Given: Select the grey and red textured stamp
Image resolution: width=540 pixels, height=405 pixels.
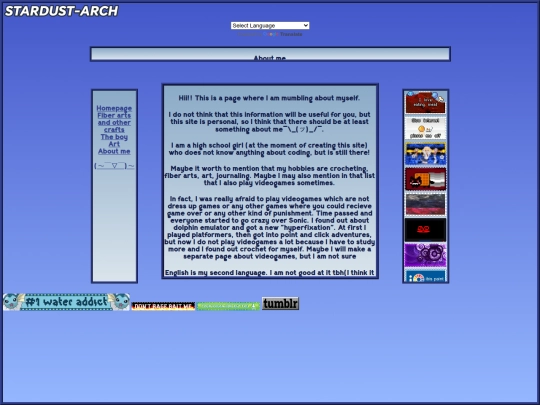Looking at the screenshot, I should (425, 205).
